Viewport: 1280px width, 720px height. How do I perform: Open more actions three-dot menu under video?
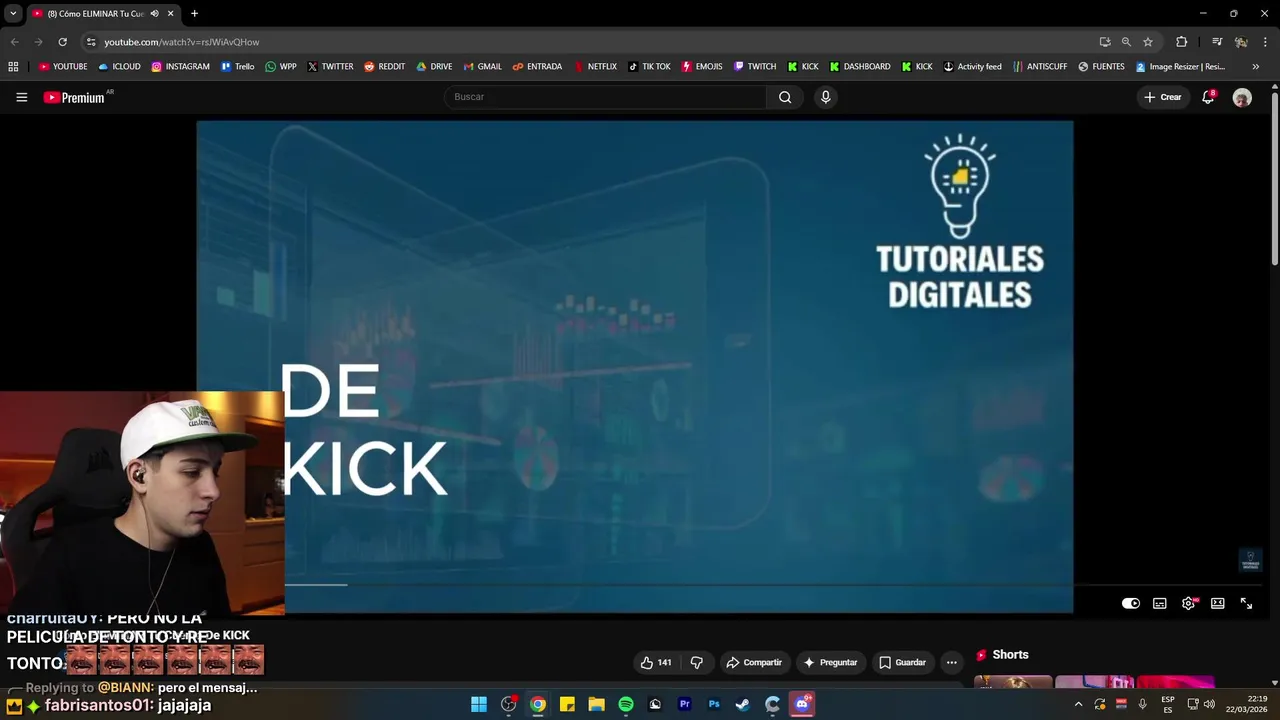point(951,662)
